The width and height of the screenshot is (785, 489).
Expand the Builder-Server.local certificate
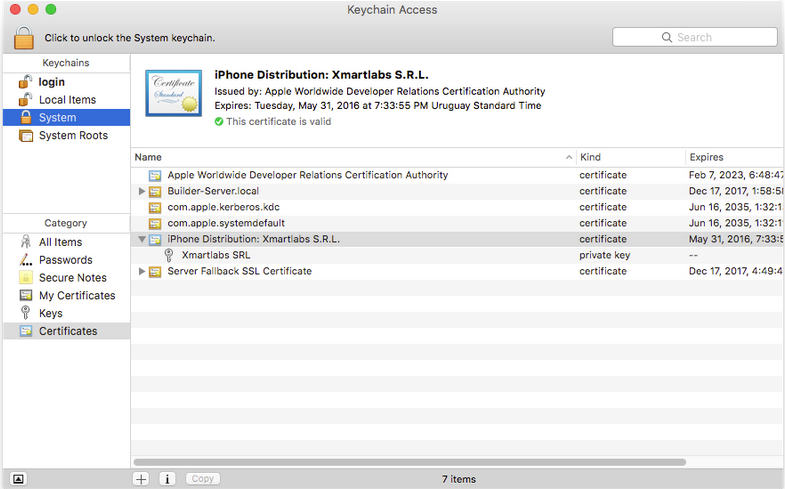click(x=142, y=191)
